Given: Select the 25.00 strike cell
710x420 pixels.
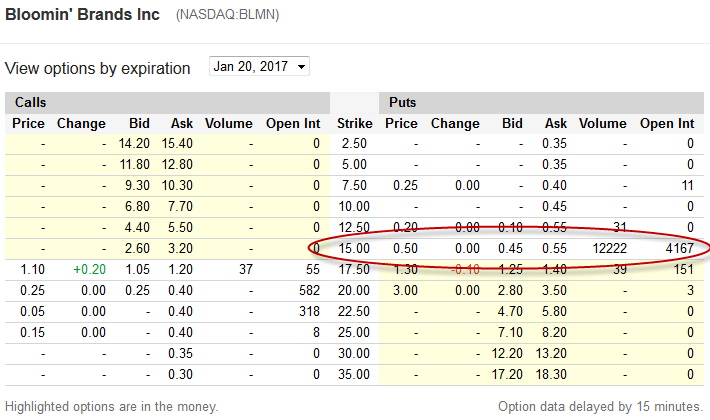Looking at the screenshot, I should click(x=354, y=333).
